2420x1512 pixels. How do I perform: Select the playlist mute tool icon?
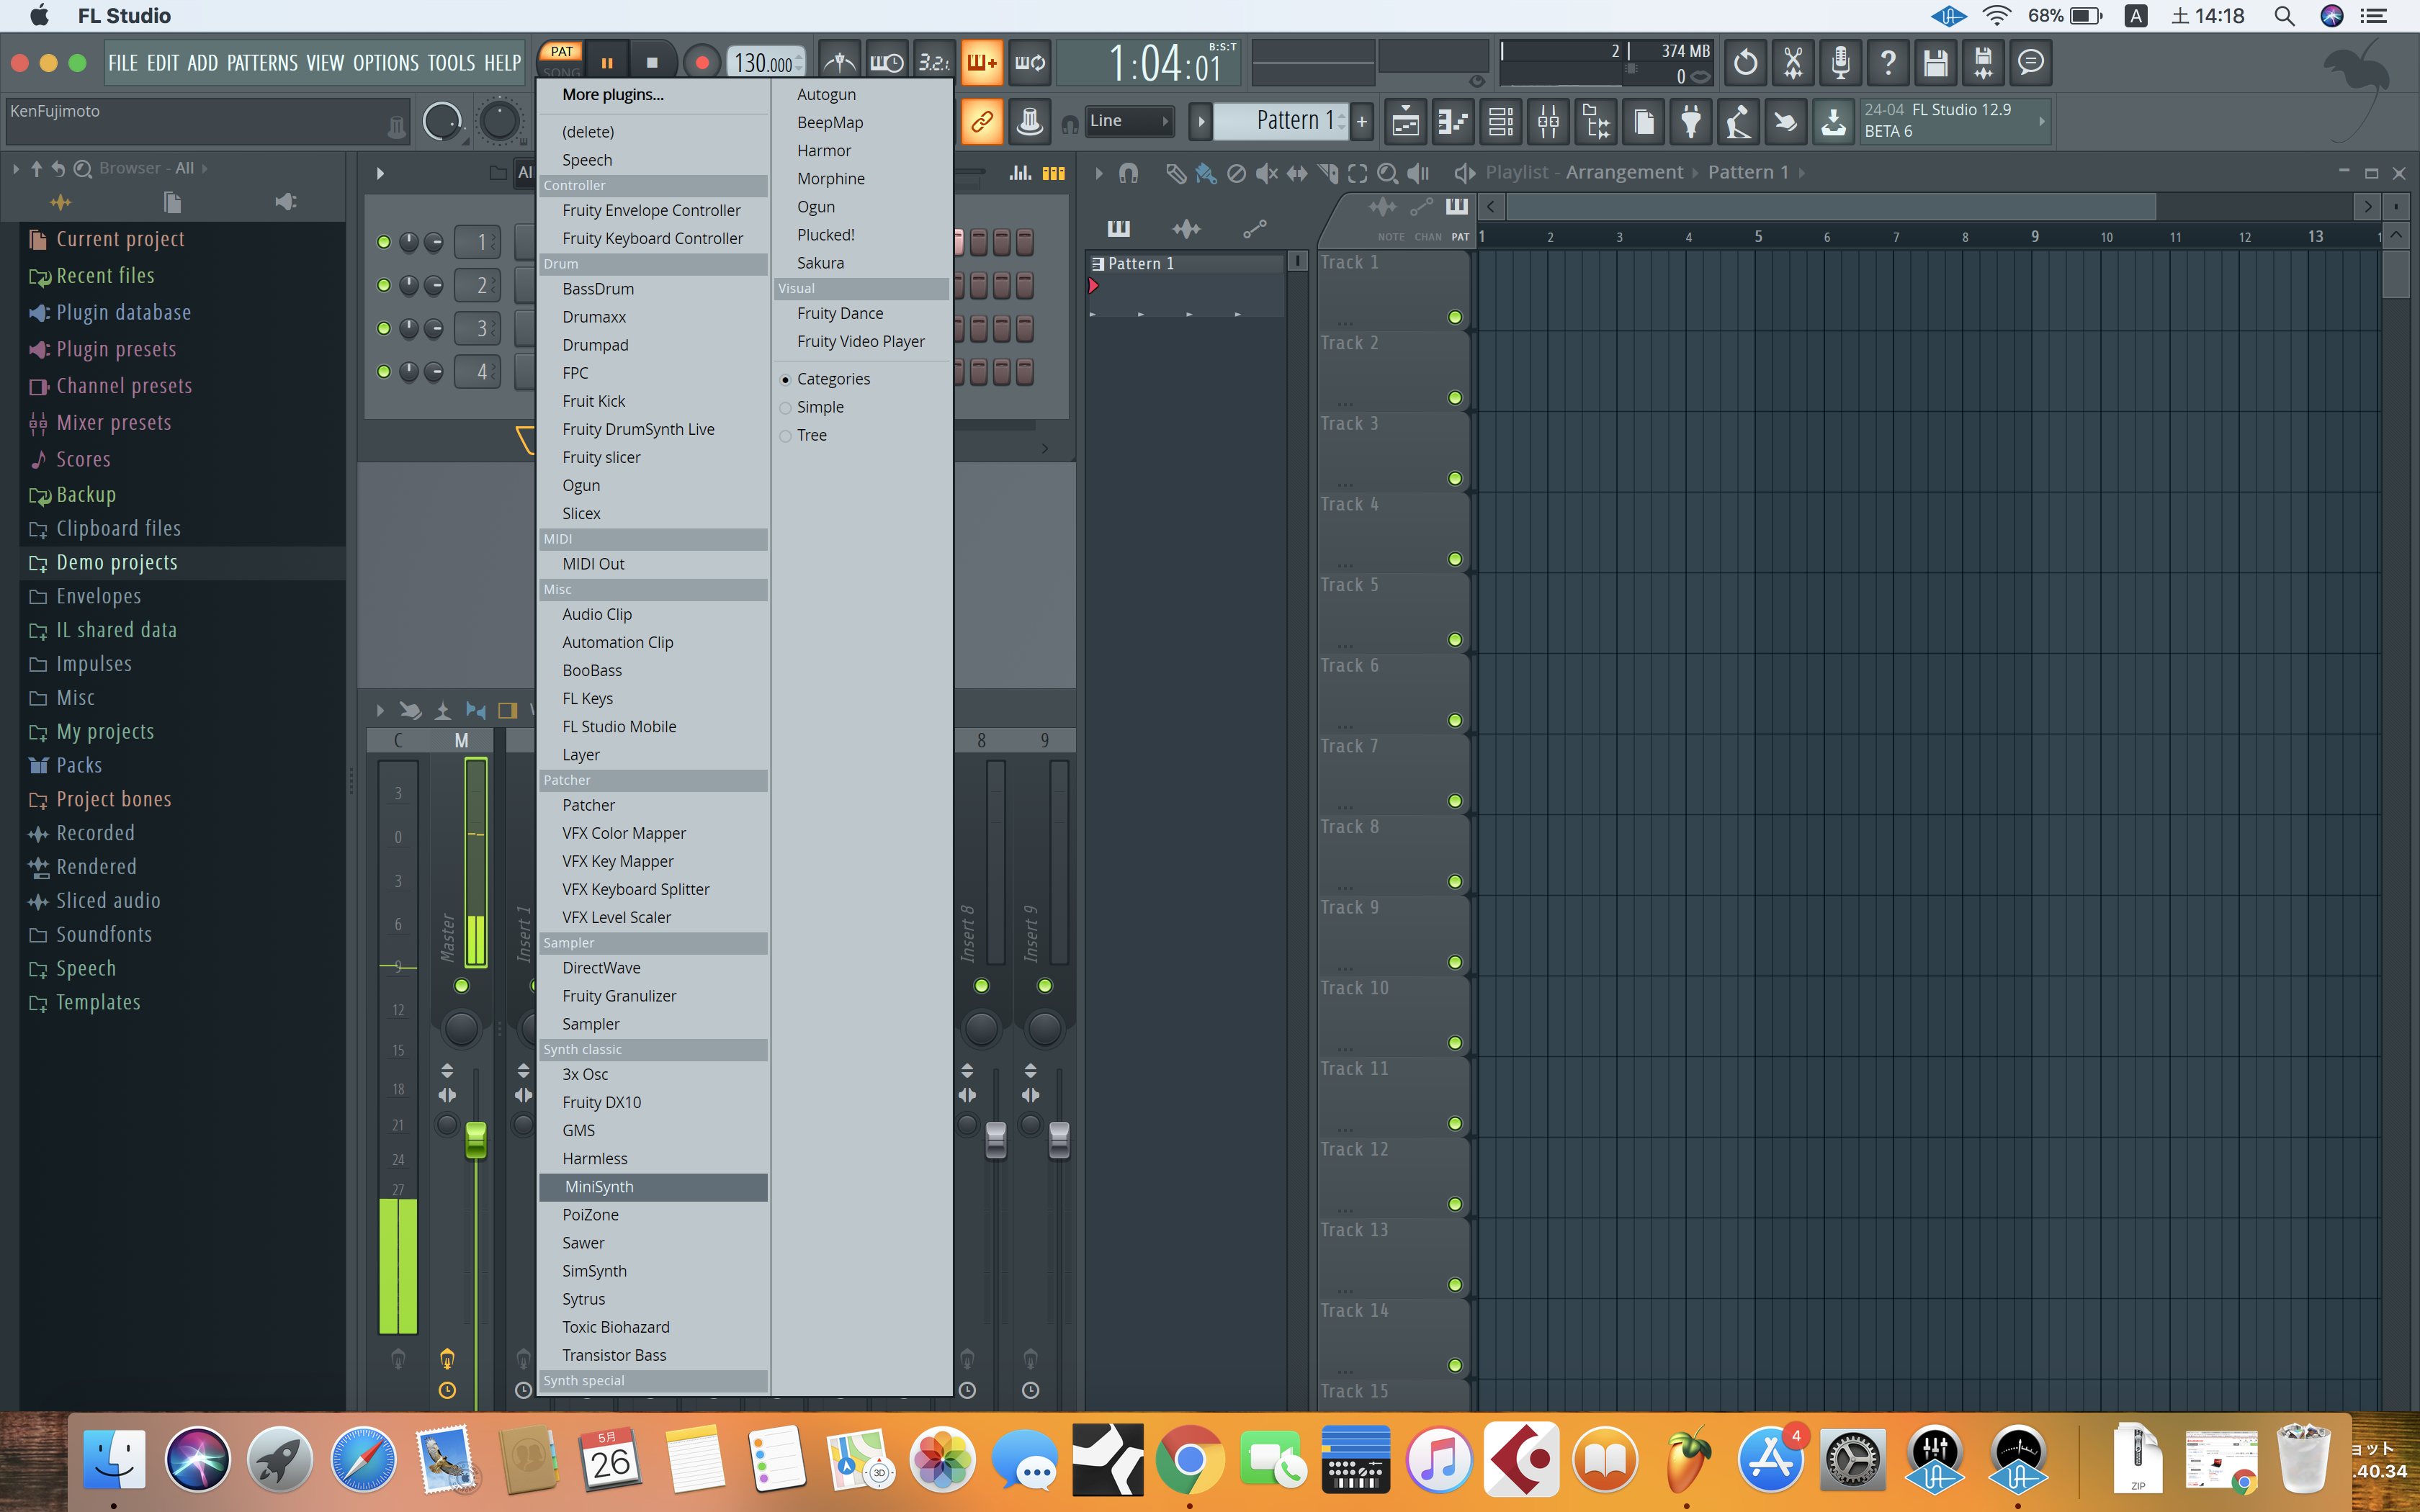click(x=1267, y=173)
